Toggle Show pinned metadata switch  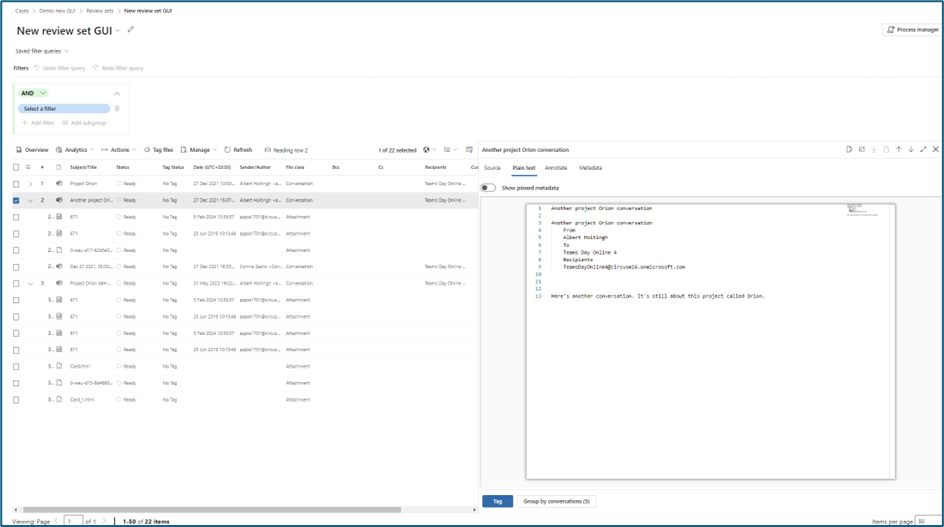tap(488, 187)
